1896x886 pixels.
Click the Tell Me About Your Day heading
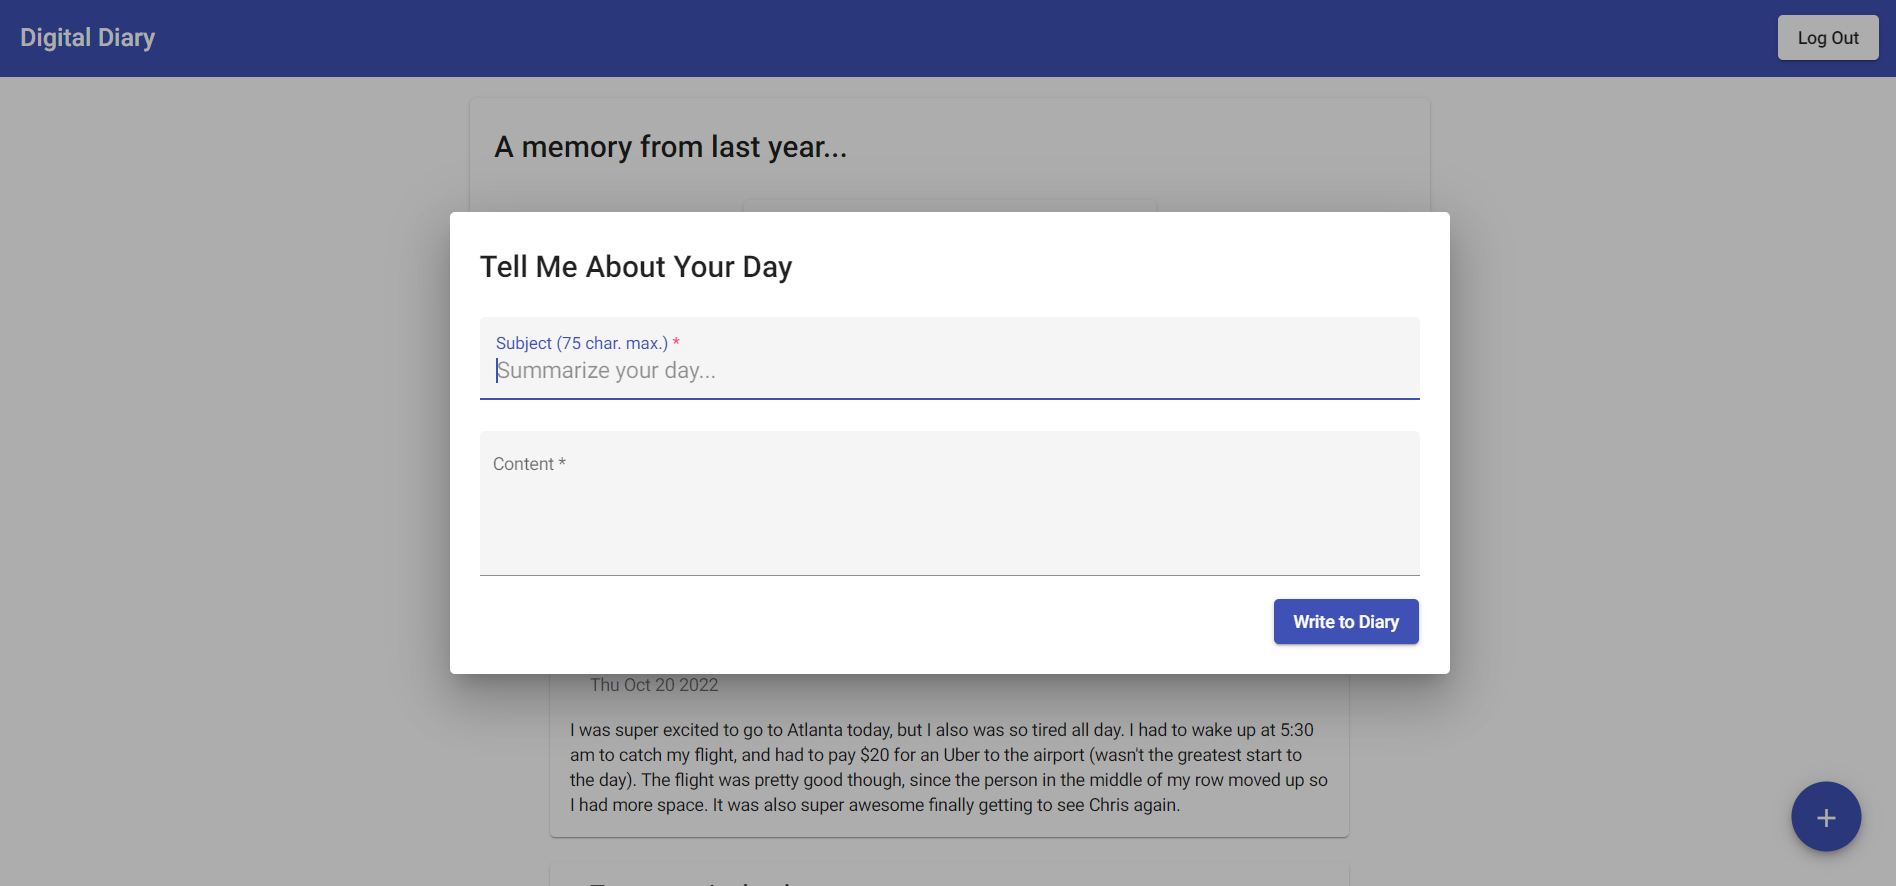click(x=636, y=267)
